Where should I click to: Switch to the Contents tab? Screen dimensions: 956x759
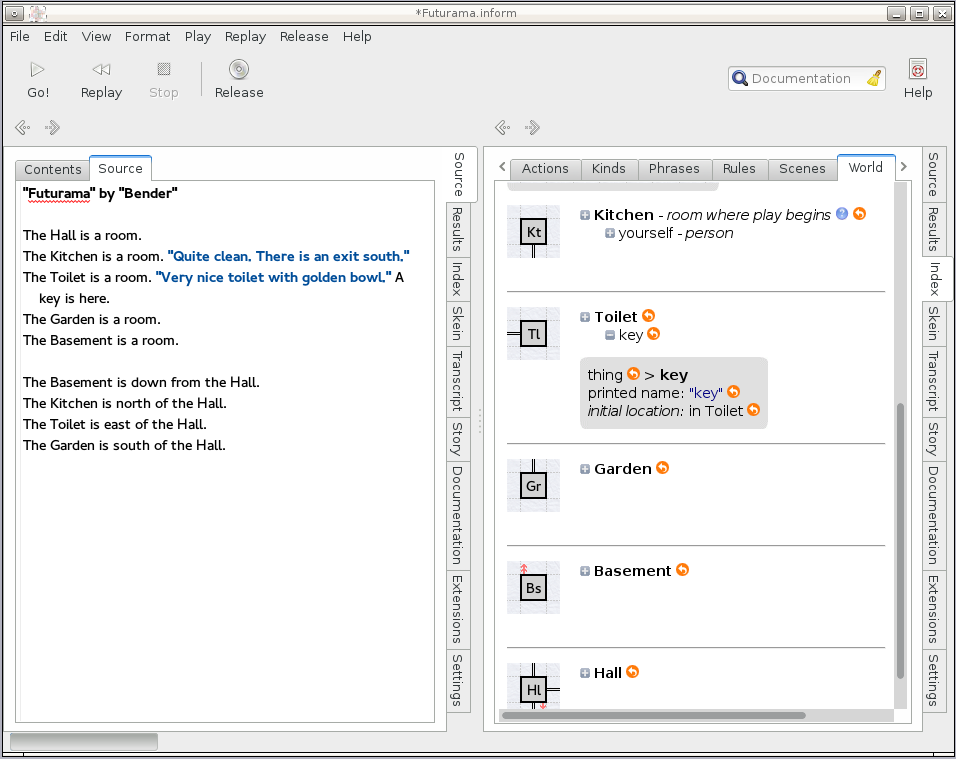(x=52, y=169)
